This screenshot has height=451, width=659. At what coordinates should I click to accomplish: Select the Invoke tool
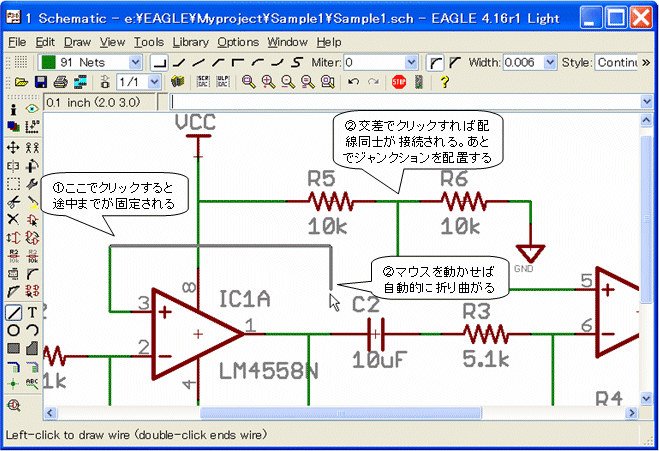coord(32,291)
